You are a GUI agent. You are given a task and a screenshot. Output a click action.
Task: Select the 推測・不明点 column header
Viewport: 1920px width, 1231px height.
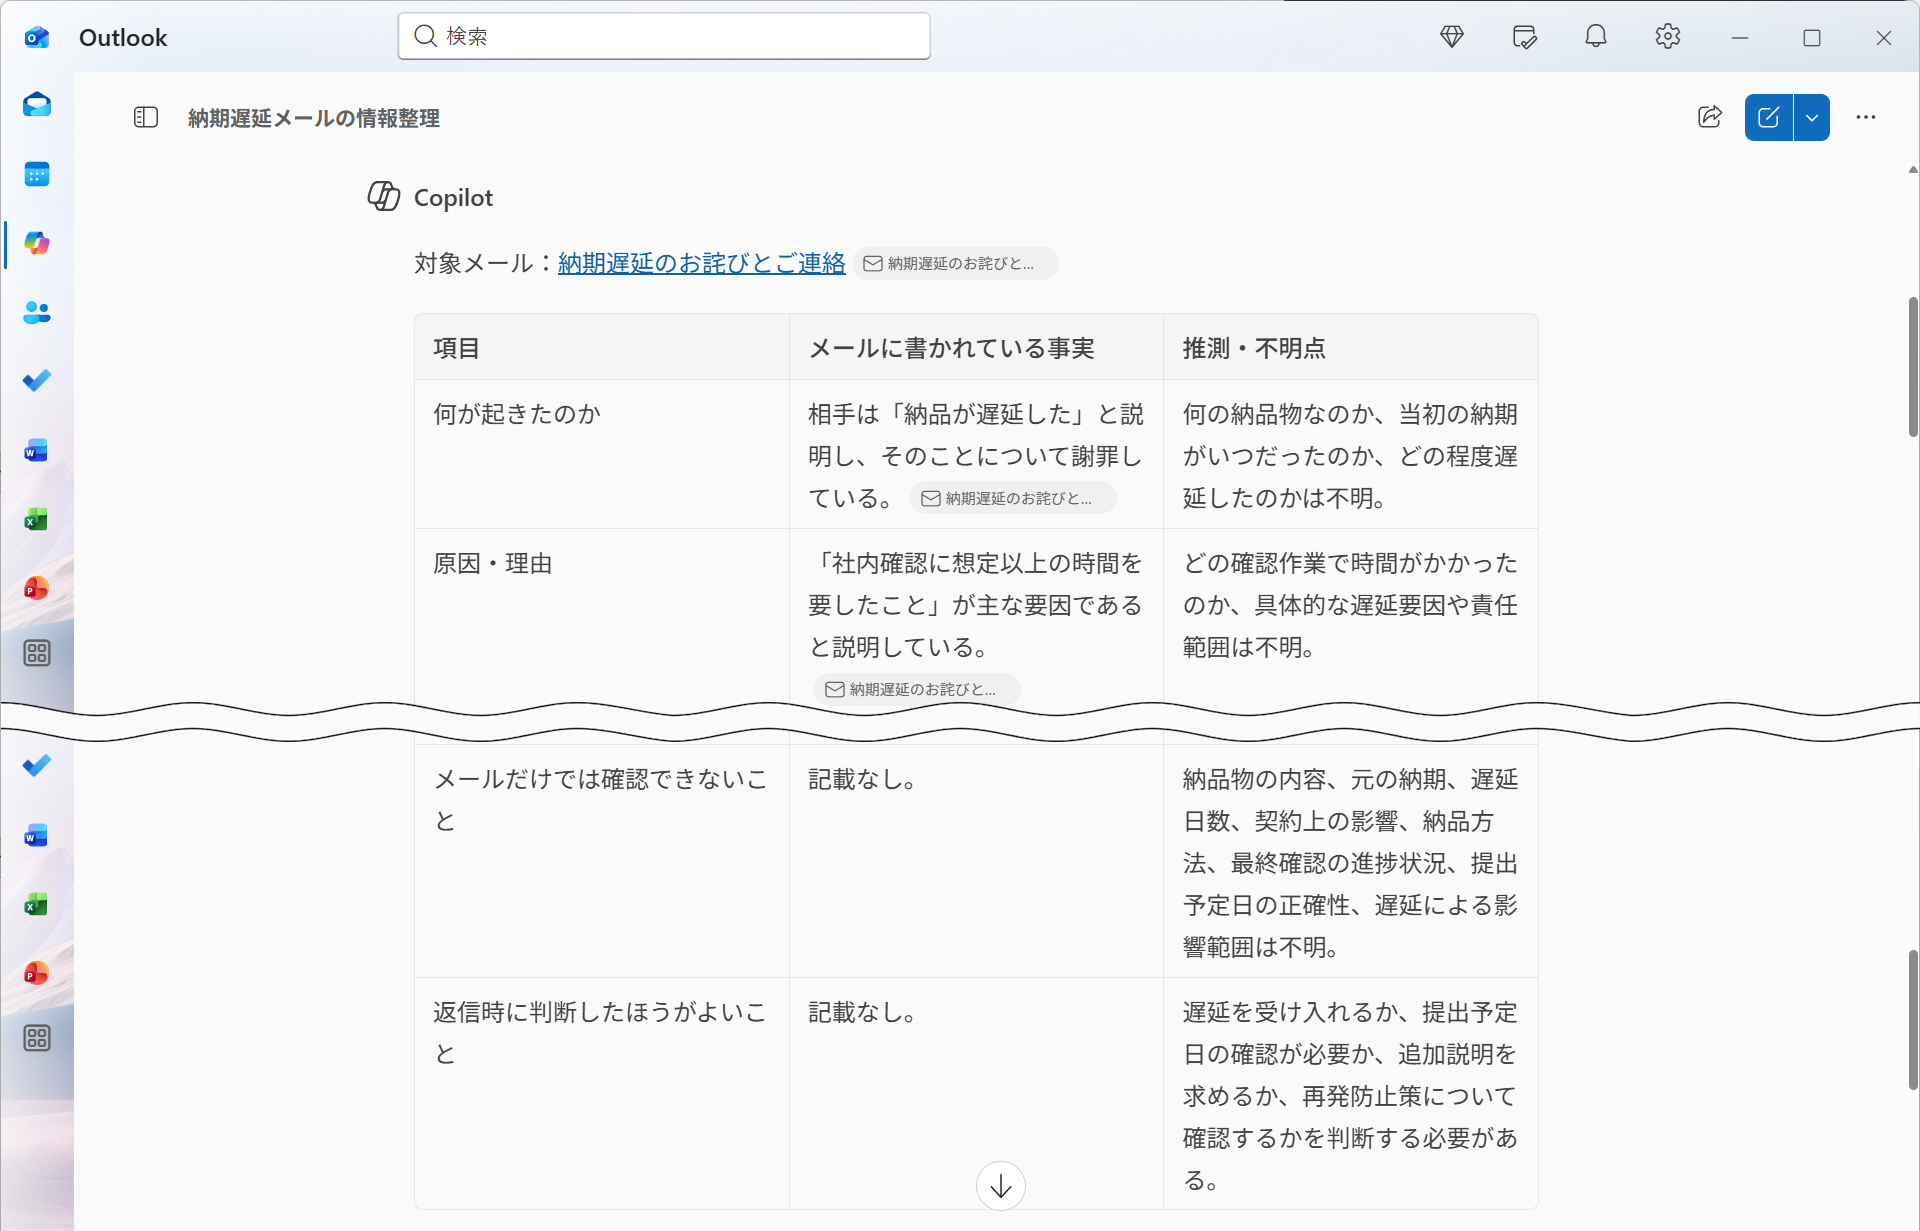pyautogui.click(x=1350, y=348)
